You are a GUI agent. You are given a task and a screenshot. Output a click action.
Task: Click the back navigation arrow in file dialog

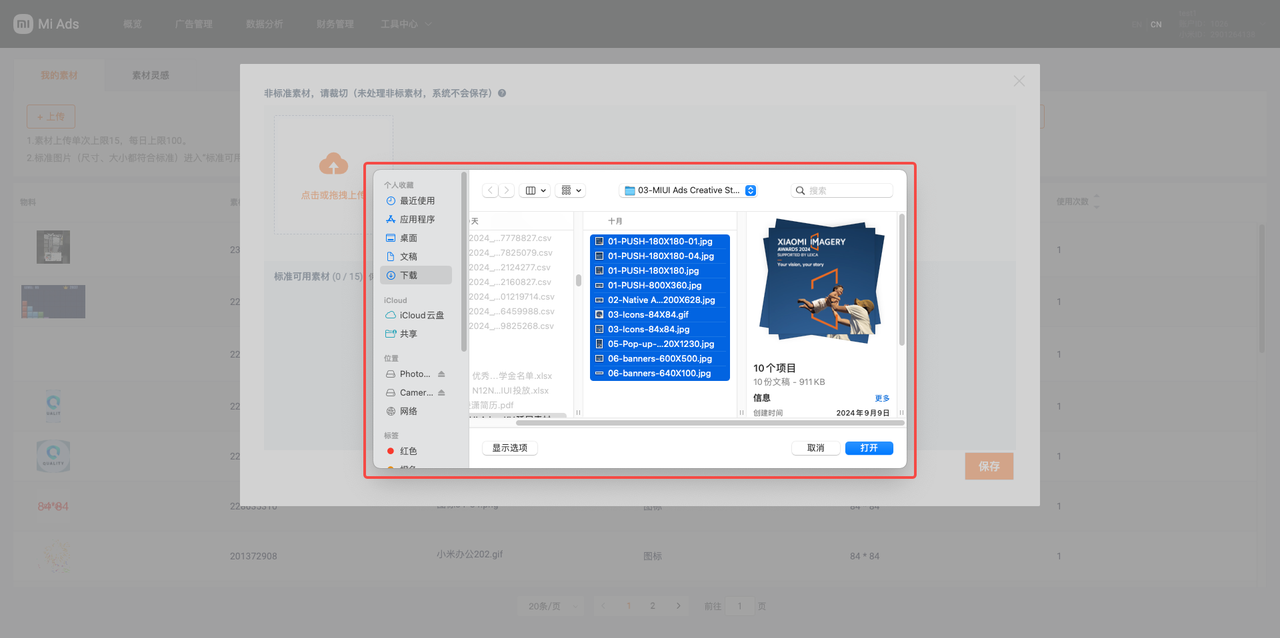tap(490, 190)
